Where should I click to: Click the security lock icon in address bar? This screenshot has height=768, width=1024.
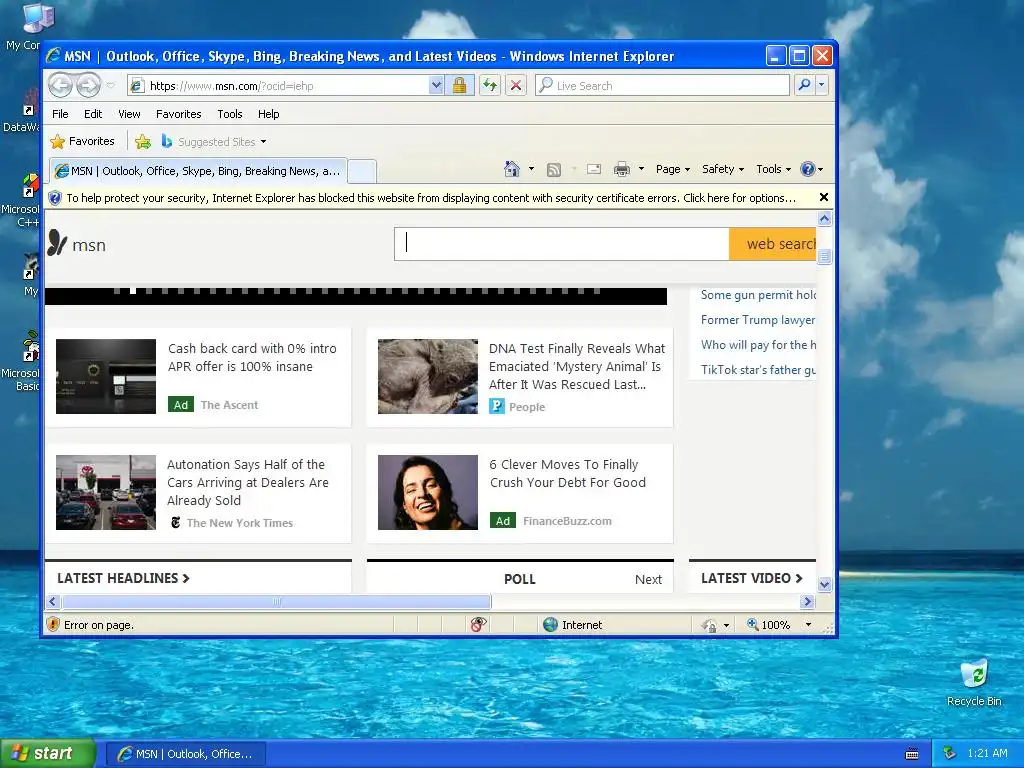pyautogui.click(x=459, y=86)
